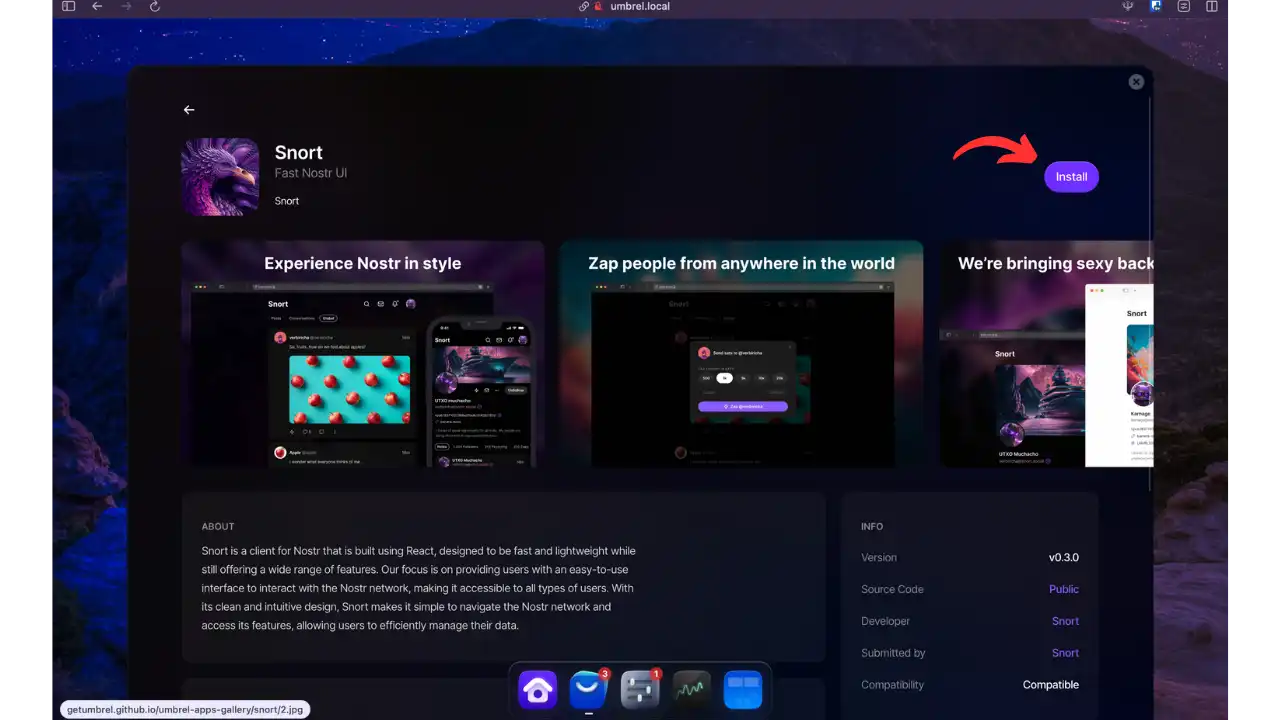This screenshot has height=720, width=1280.
Task: Open Live Usage graph icon in dock
Action: click(692, 689)
